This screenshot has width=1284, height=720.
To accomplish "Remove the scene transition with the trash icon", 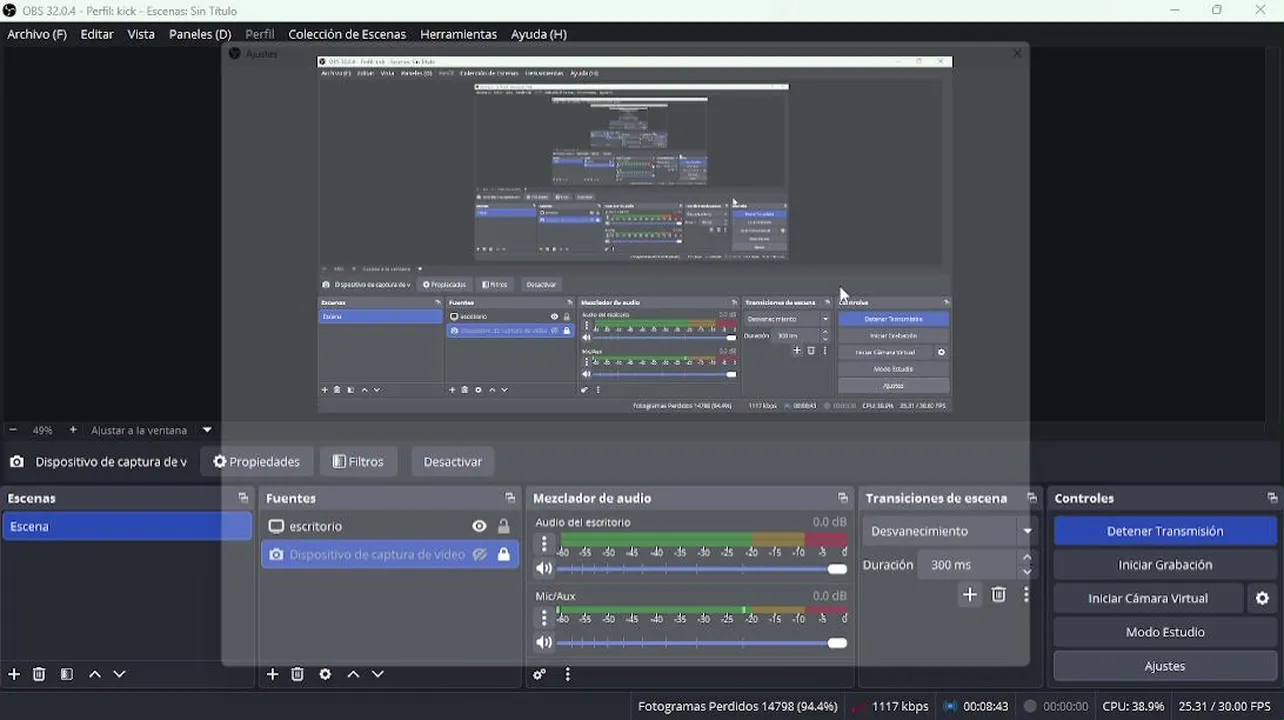I will [x=998, y=595].
